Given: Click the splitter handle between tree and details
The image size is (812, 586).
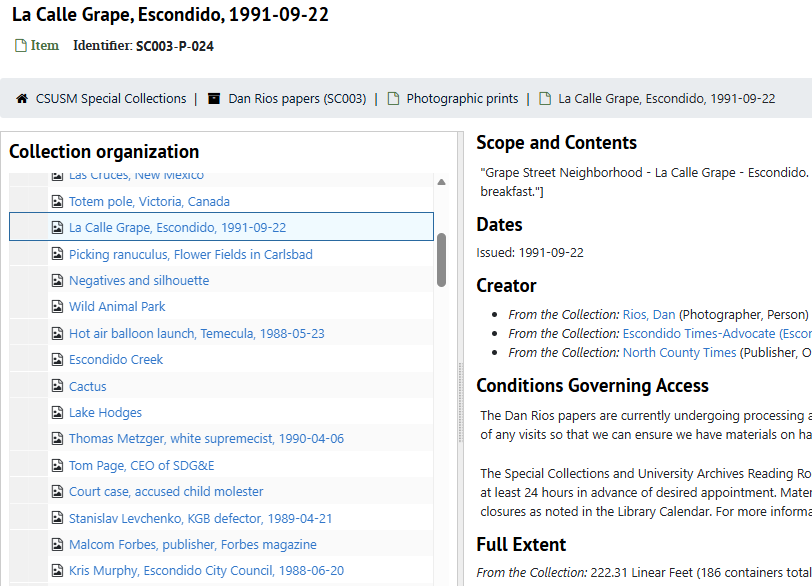Looking at the screenshot, I should coord(460,403).
